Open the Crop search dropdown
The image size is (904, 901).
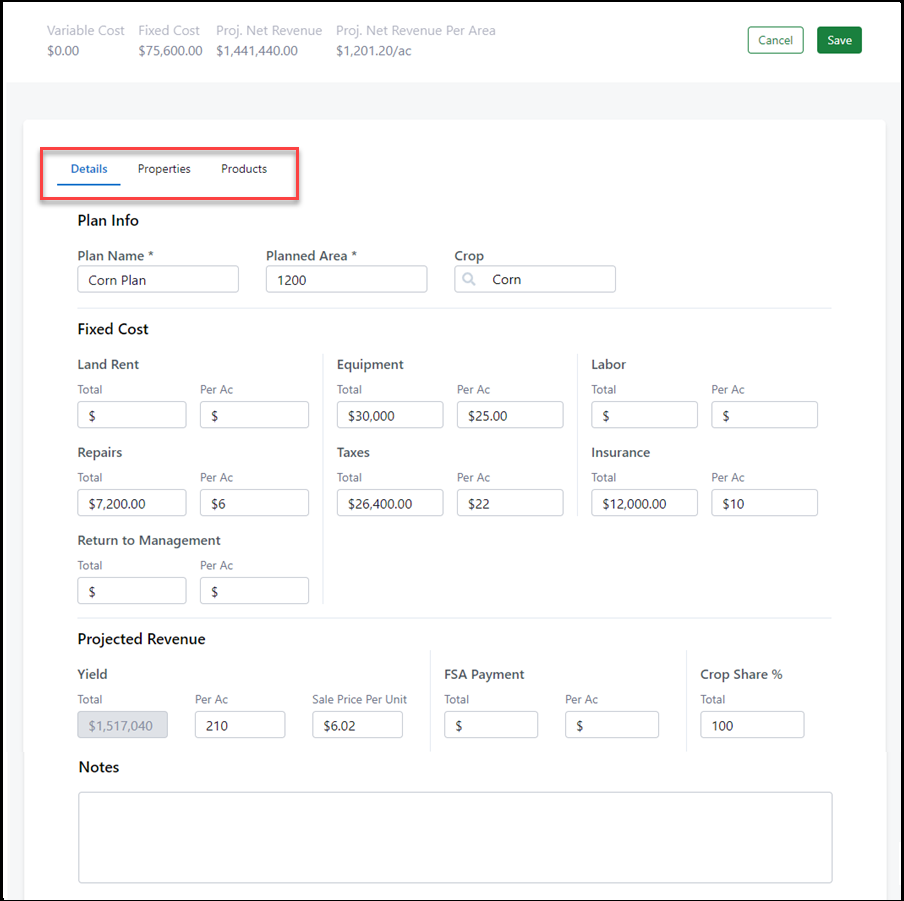[x=545, y=280]
